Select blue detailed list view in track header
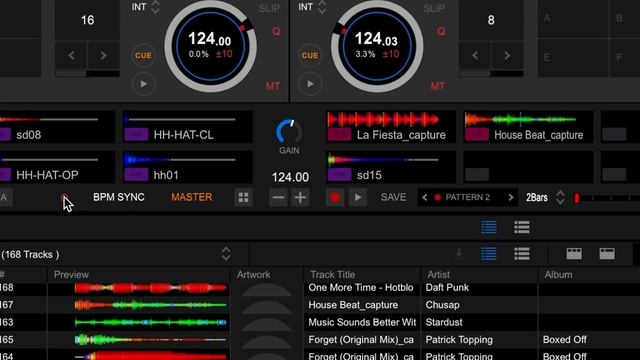Image resolution: width=640 pixels, height=360 pixels. [x=489, y=254]
